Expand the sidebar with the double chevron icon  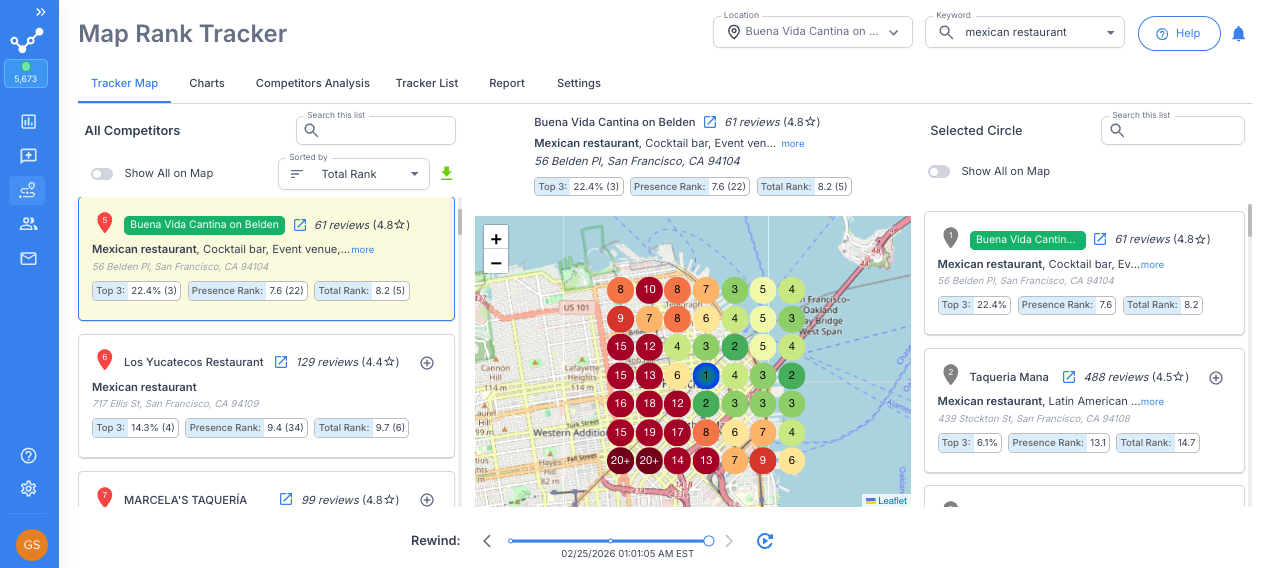40,12
